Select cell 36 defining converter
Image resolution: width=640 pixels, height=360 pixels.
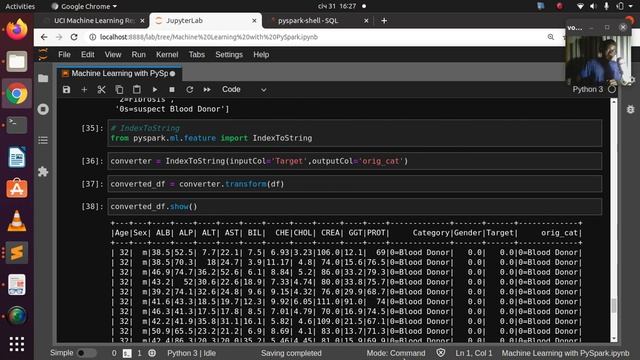tap(355, 161)
